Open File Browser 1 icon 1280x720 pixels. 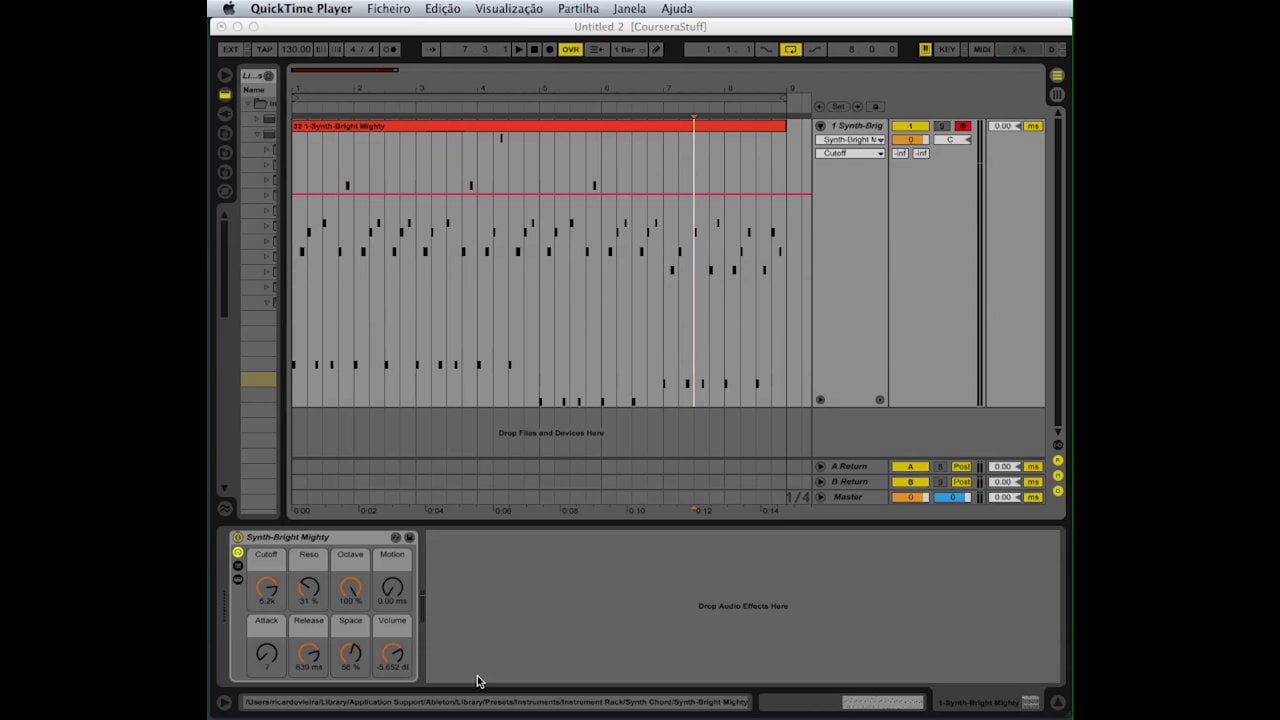[x=225, y=133]
